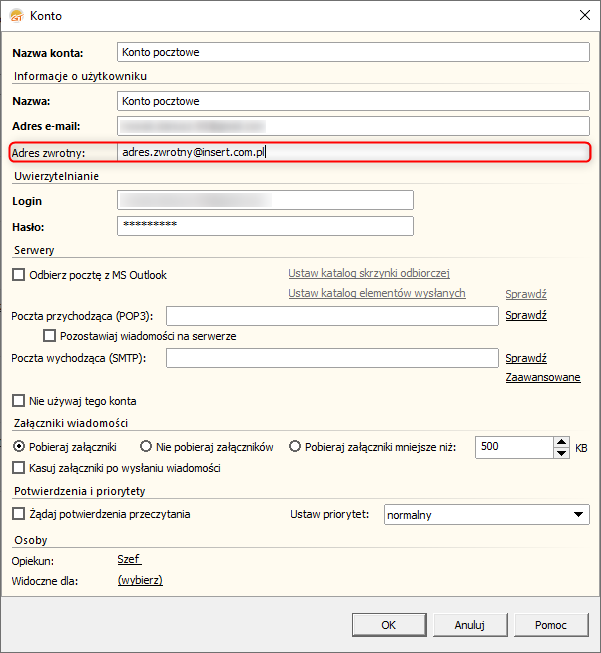Click the Konto window title icon
This screenshot has height=653, width=601.
pos(15,15)
